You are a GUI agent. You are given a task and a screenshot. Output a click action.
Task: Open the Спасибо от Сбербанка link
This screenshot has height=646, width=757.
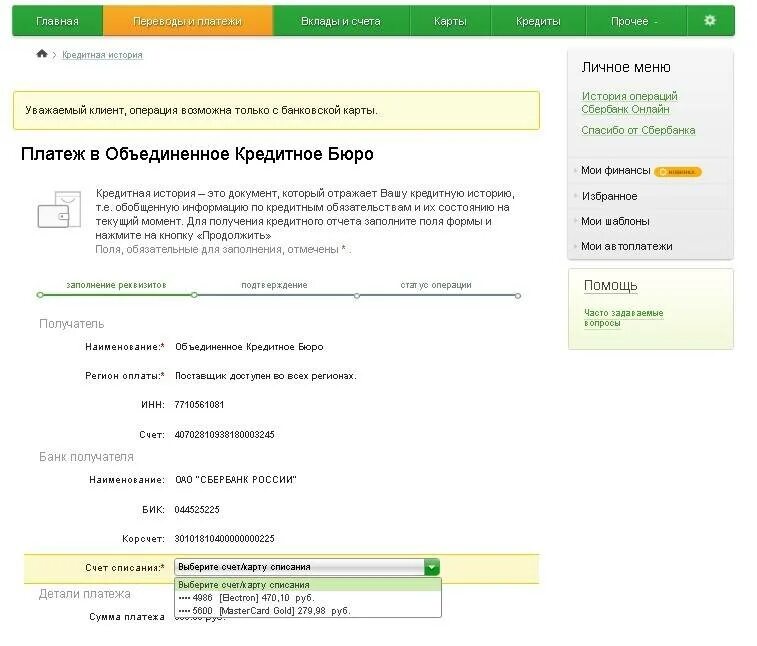pos(638,130)
